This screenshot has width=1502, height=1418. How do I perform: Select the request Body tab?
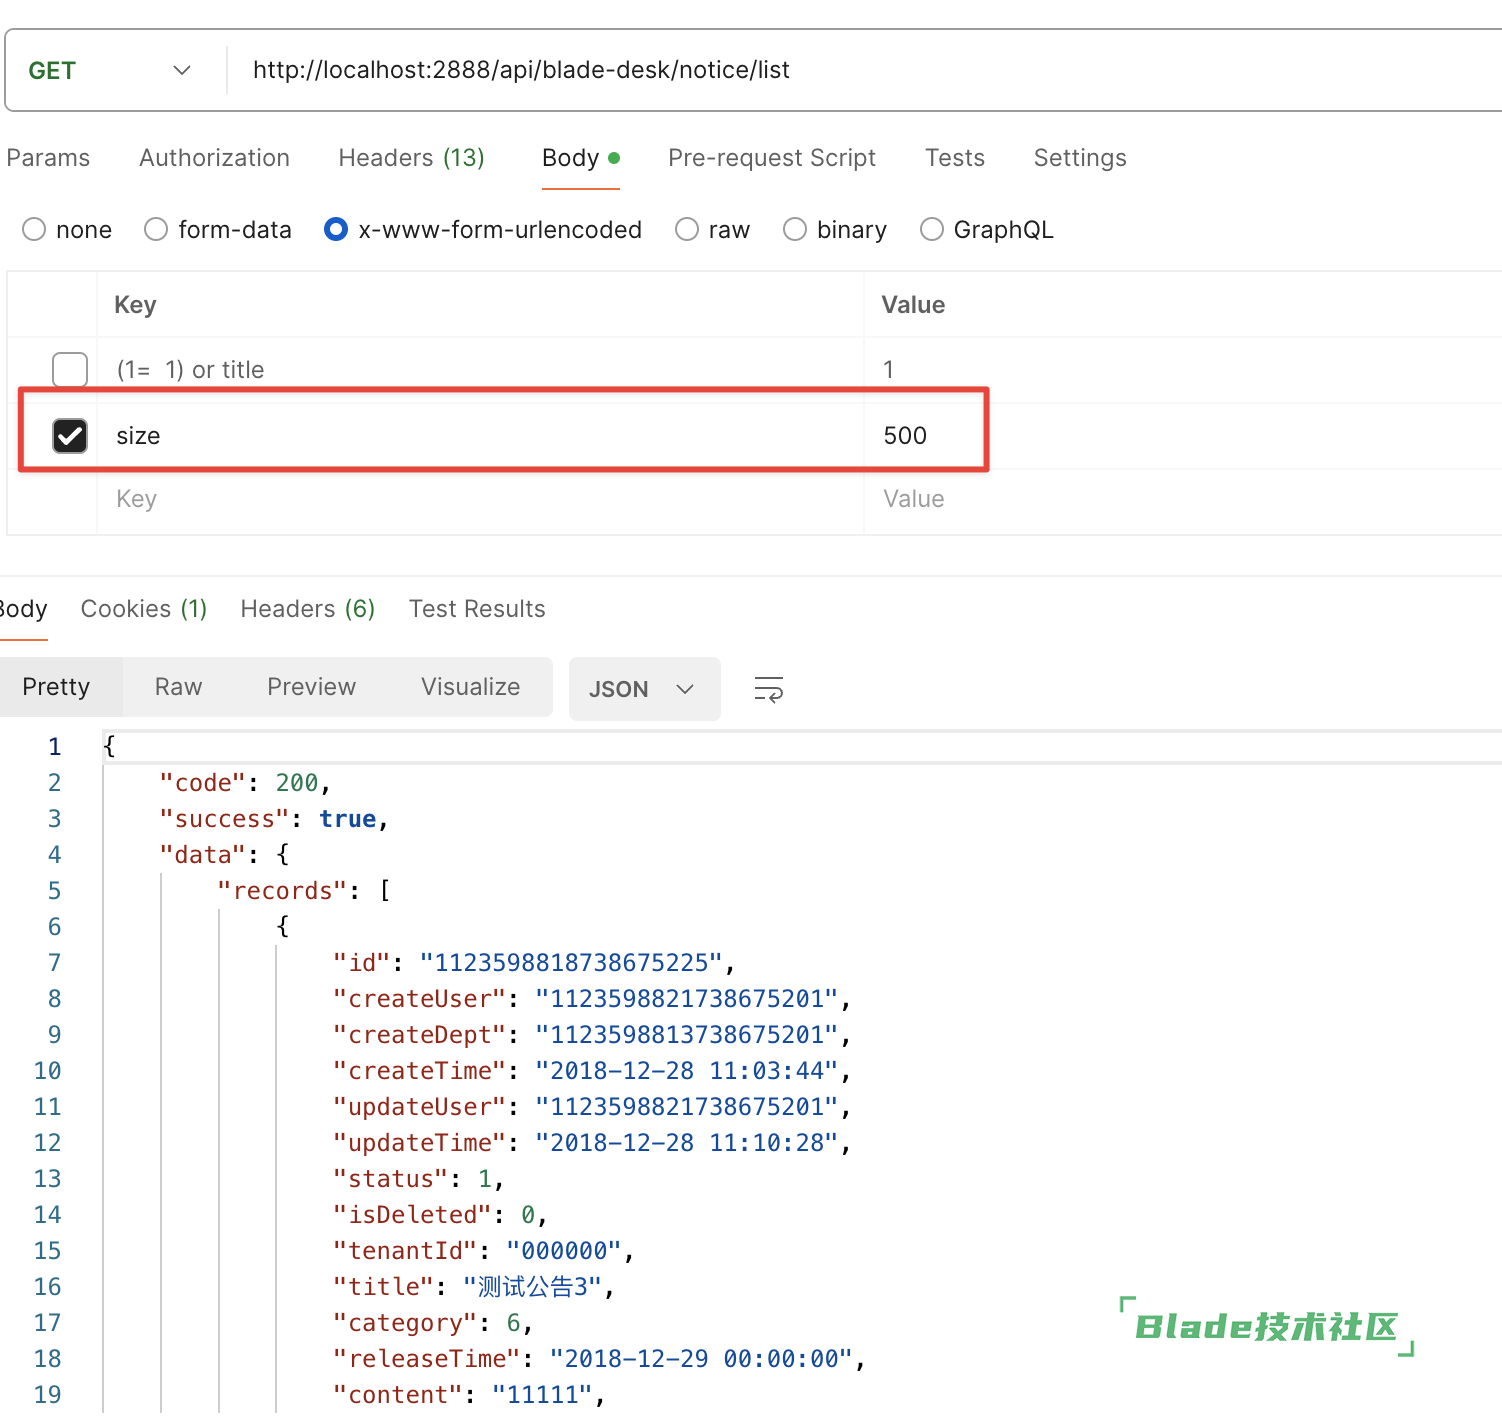(581, 158)
